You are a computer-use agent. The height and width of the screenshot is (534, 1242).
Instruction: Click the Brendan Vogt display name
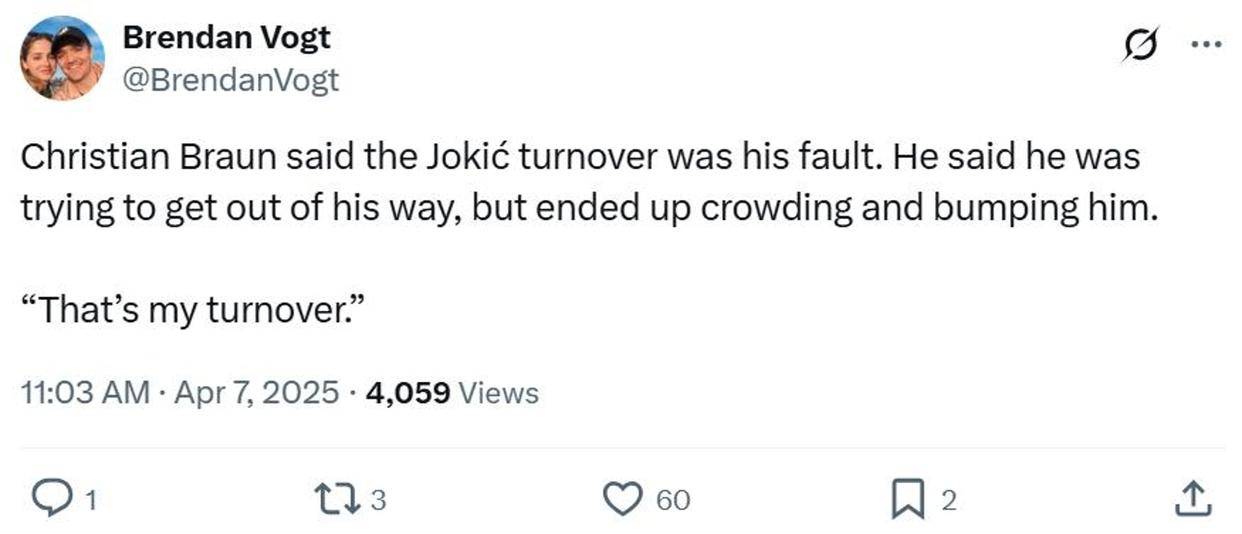(226, 38)
